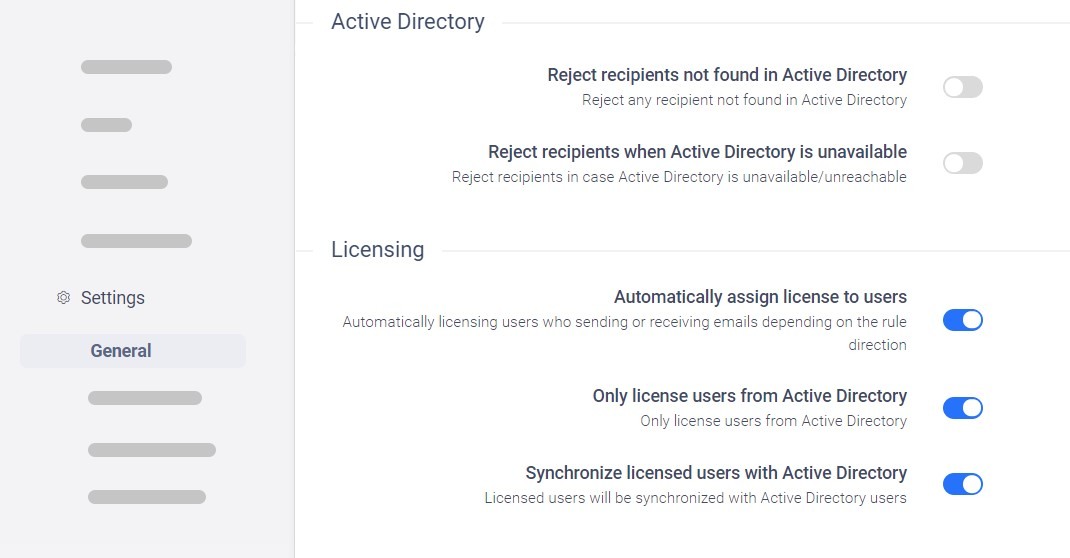The image size is (1070, 558).
Task: Disable Automatically assign license to users
Action: click(x=962, y=320)
